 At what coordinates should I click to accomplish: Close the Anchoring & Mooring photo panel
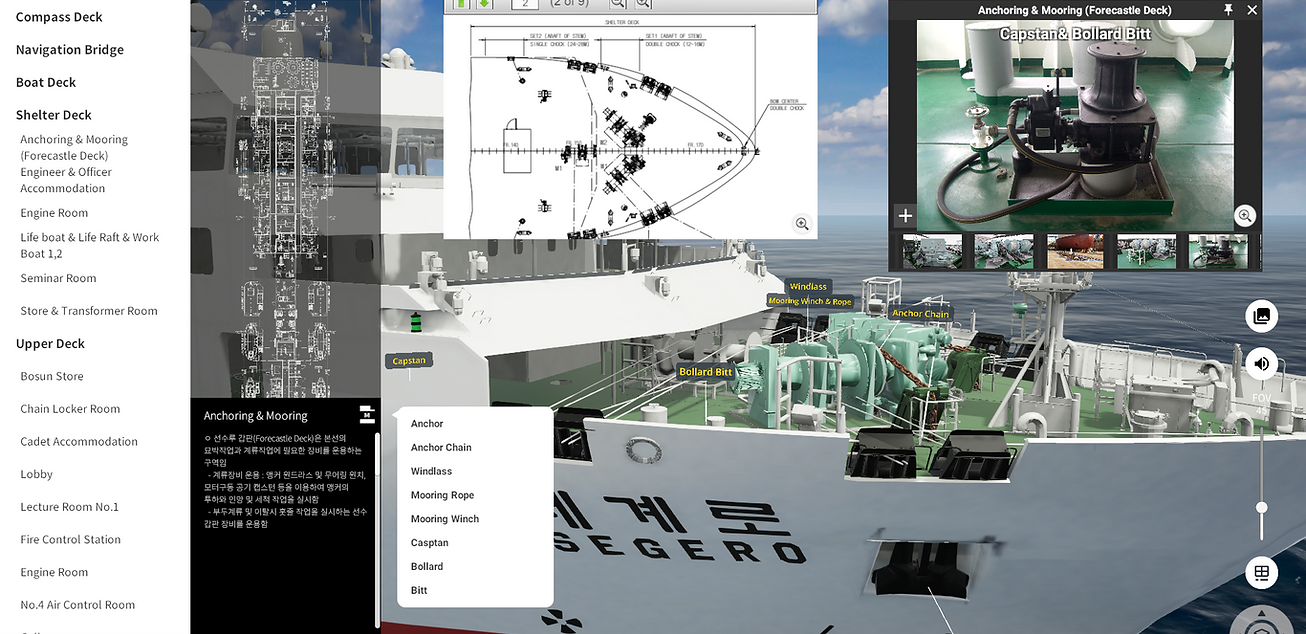coord(1252,10)
